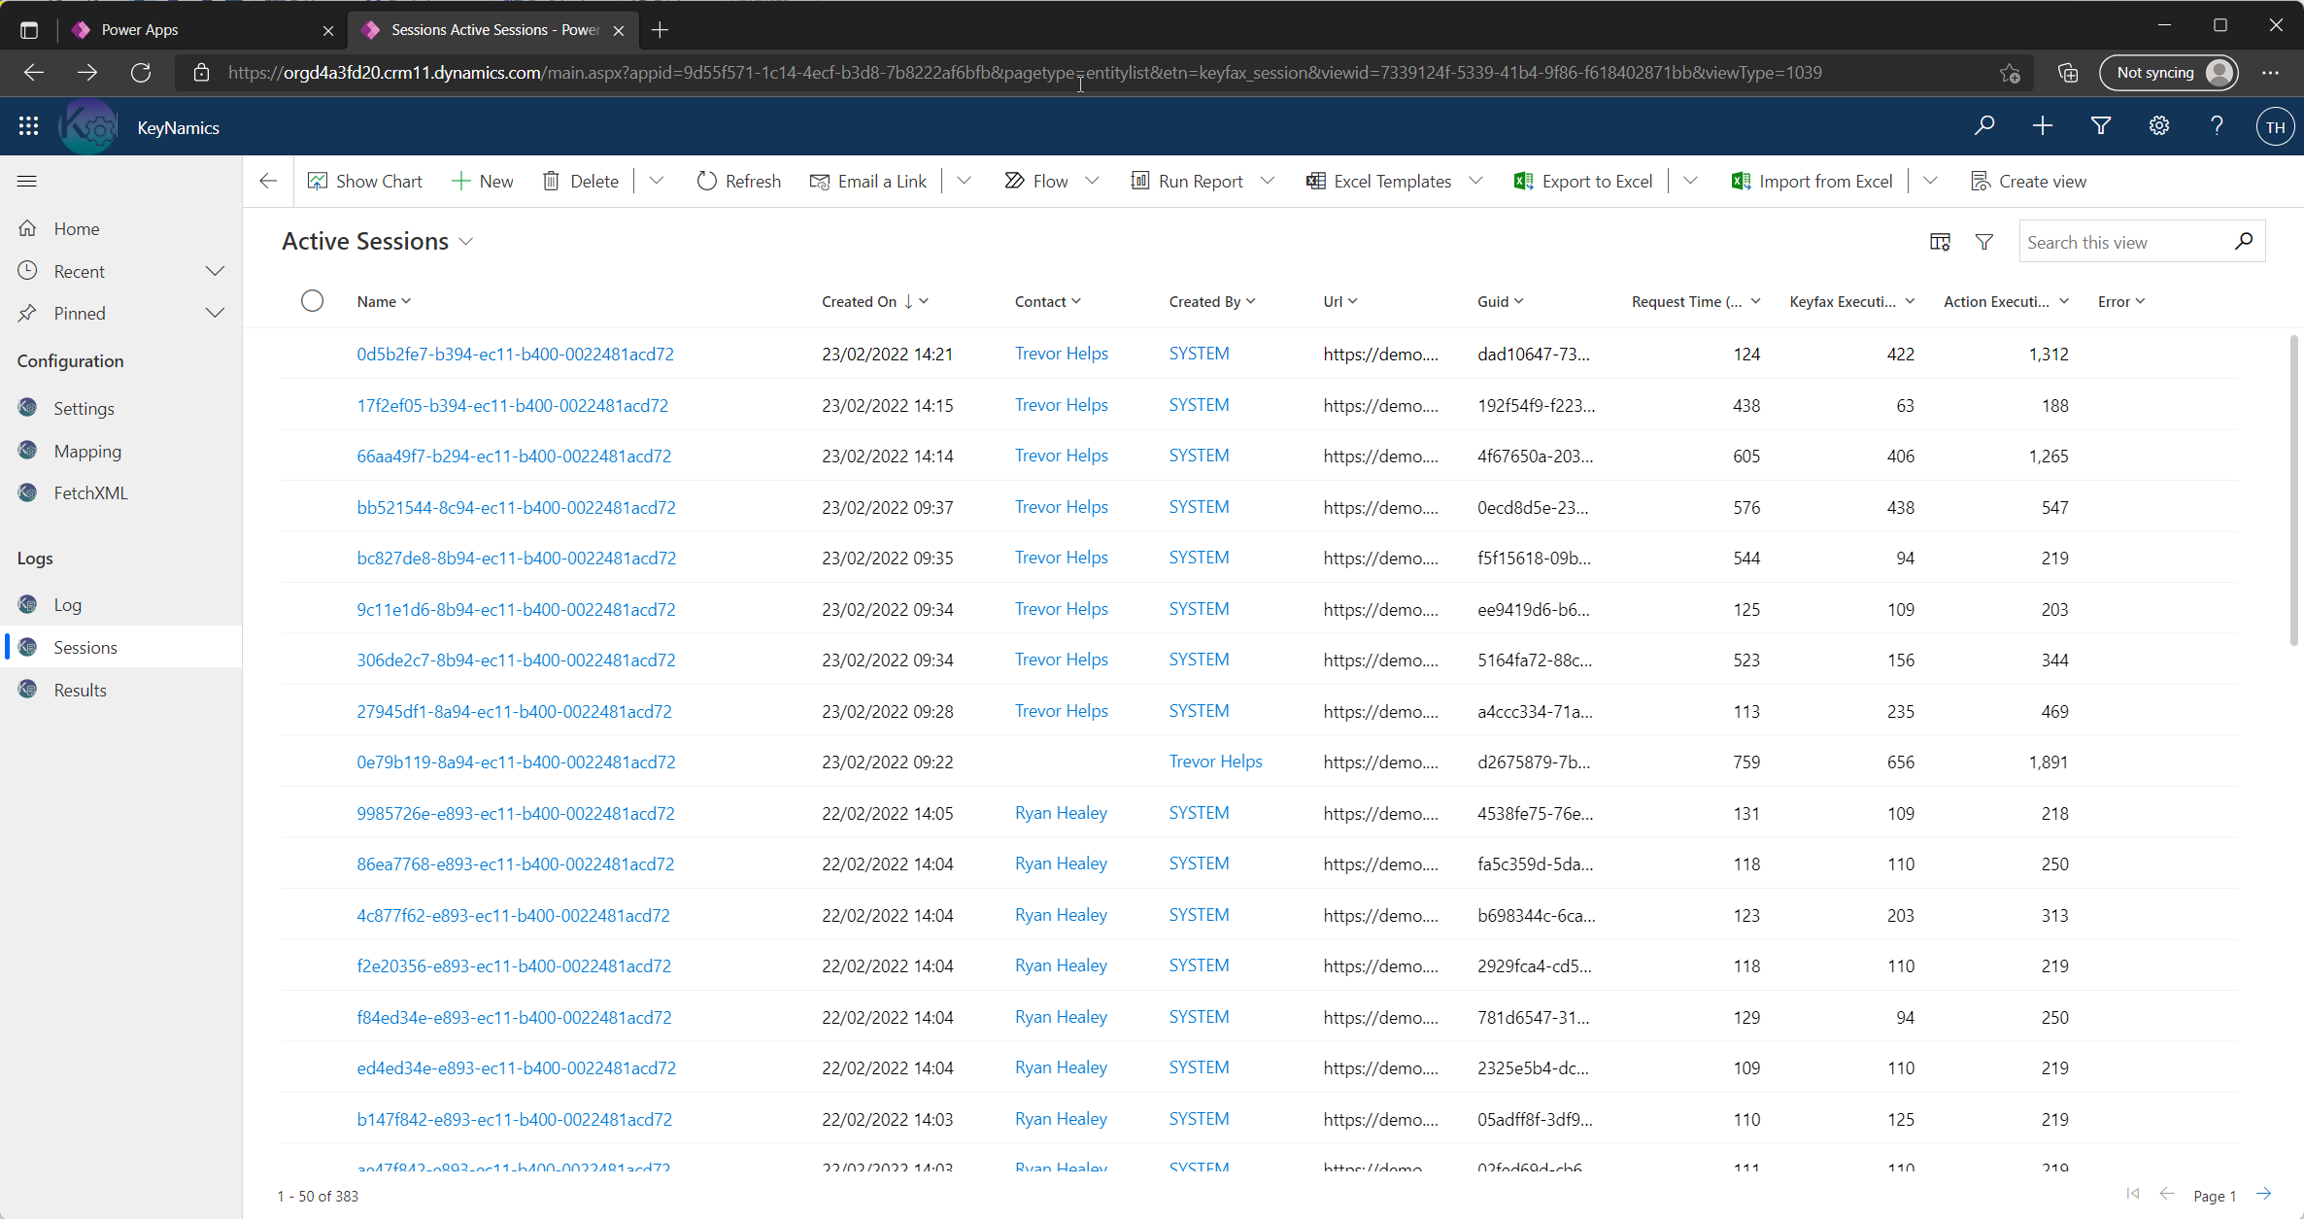The image size is (2304, 1219).
Task: Open the Settings gear in header
Action: click(2158, 126)
